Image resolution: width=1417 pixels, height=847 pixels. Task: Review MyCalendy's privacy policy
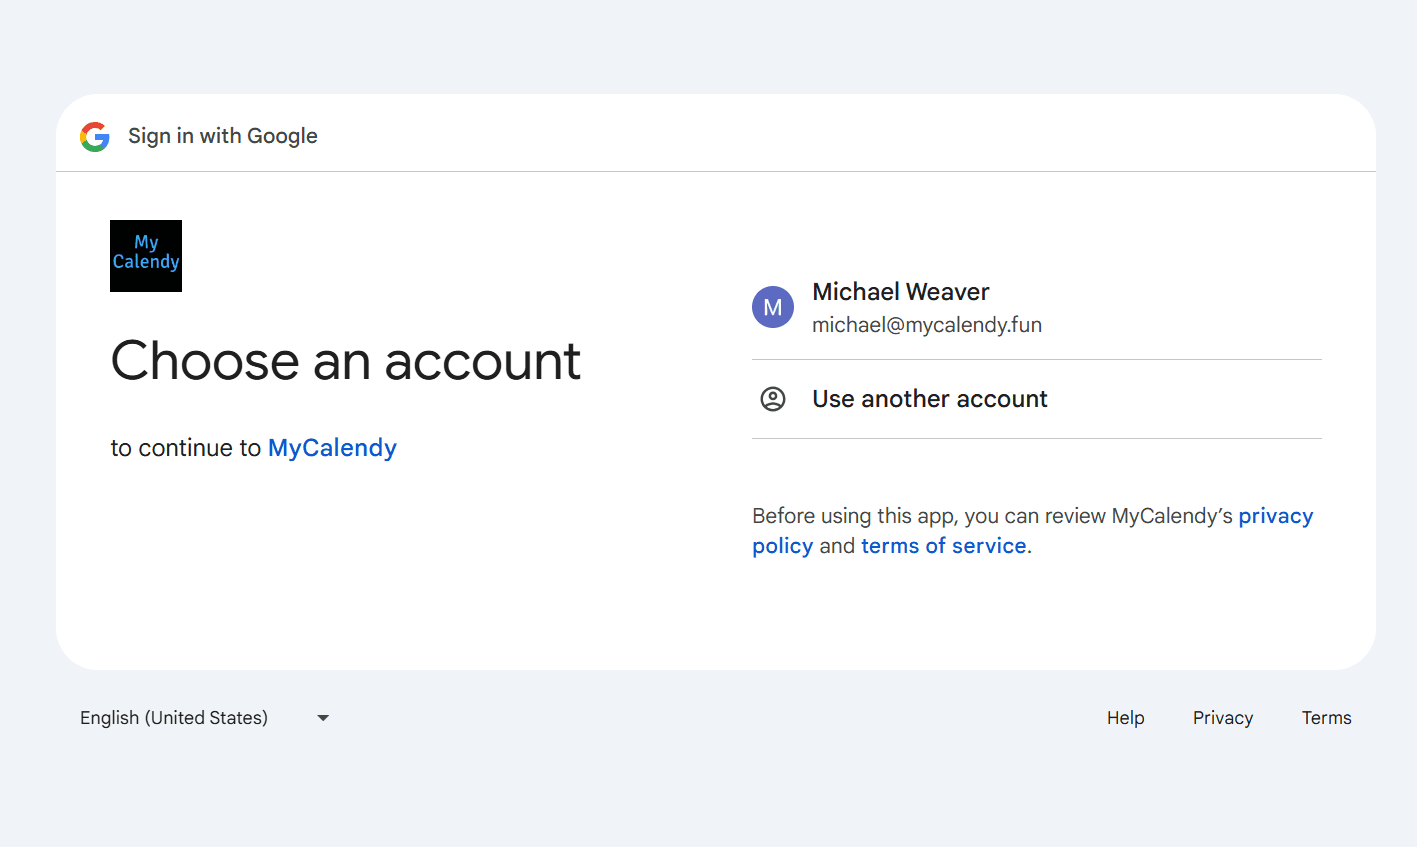(1275, 515)
